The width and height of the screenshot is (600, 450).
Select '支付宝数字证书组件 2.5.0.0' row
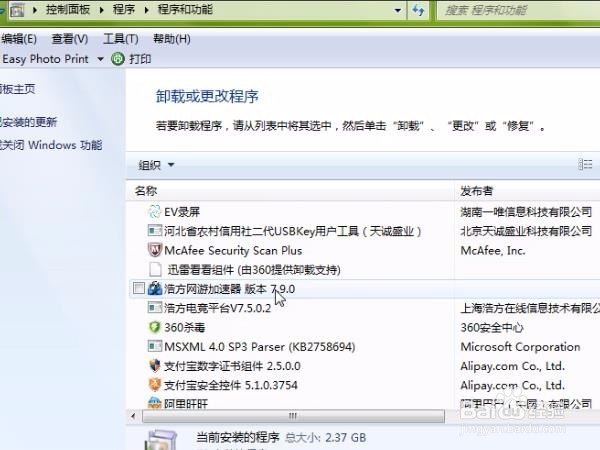click(x=232, y=366)
